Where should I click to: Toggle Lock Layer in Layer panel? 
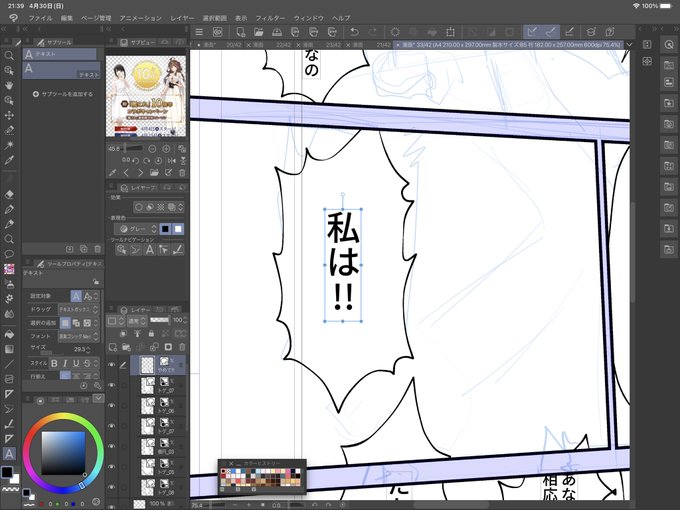point(151,333)
